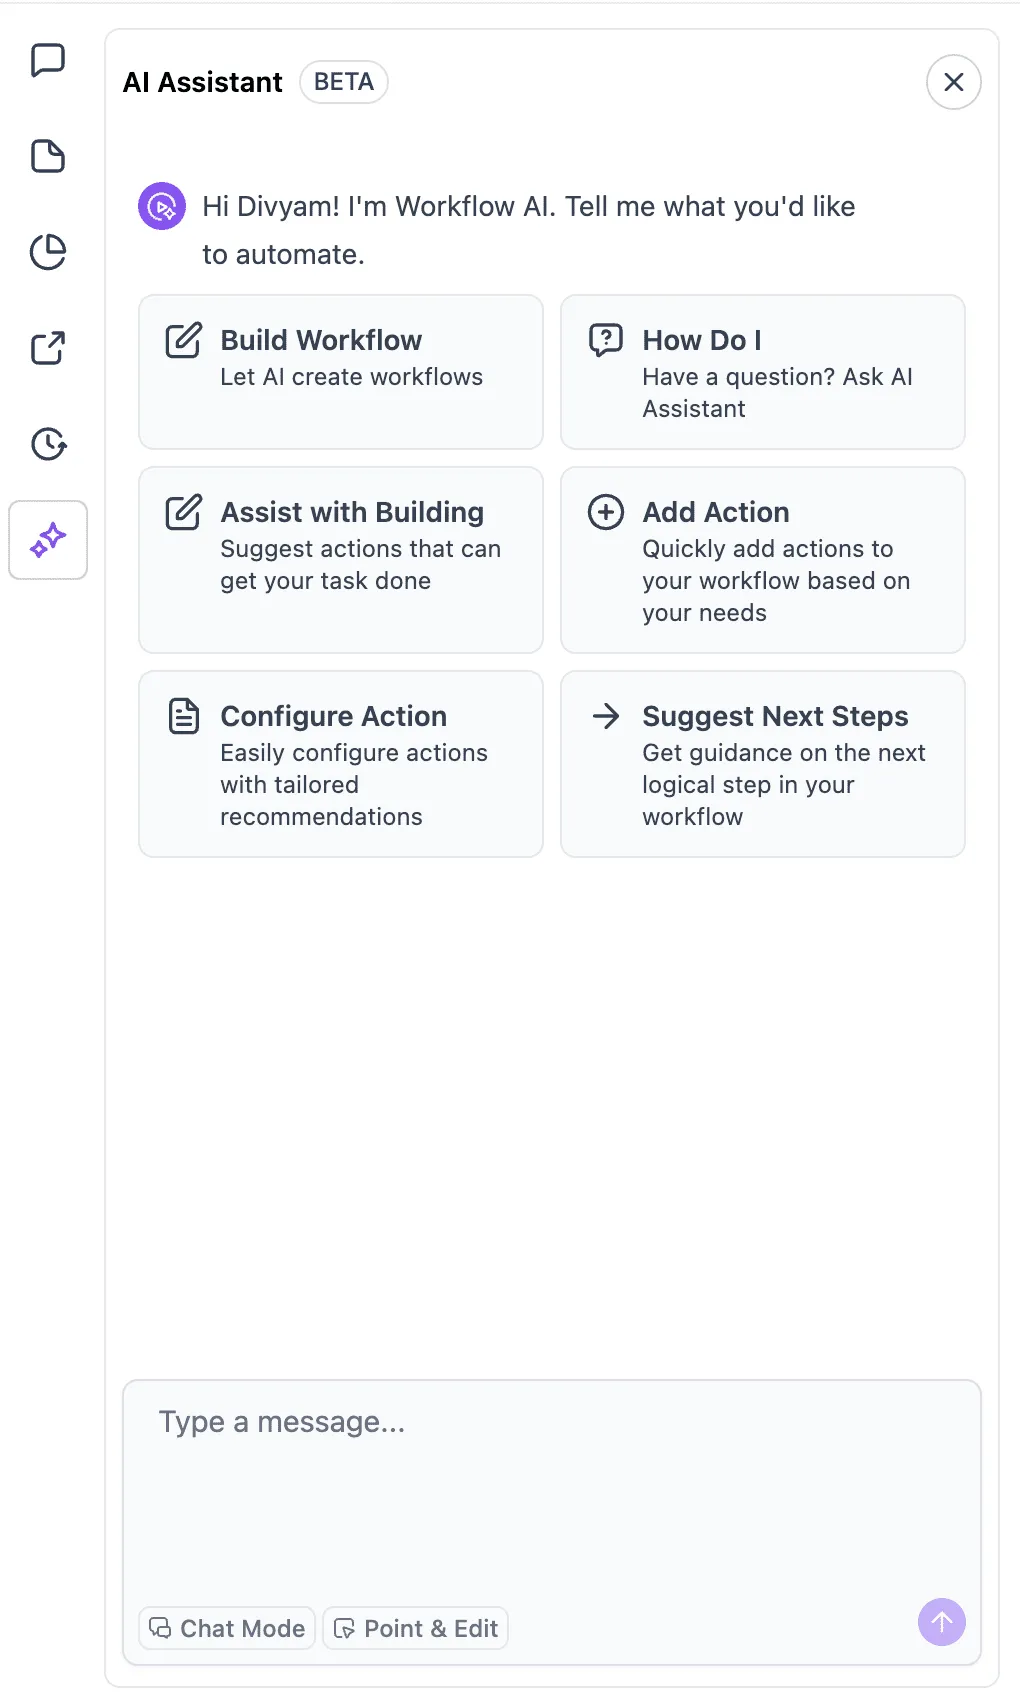The height and width of the screenshot is (1698, 1020).
Task: Enable Point & Edit mode
Action: point(415,1628)
